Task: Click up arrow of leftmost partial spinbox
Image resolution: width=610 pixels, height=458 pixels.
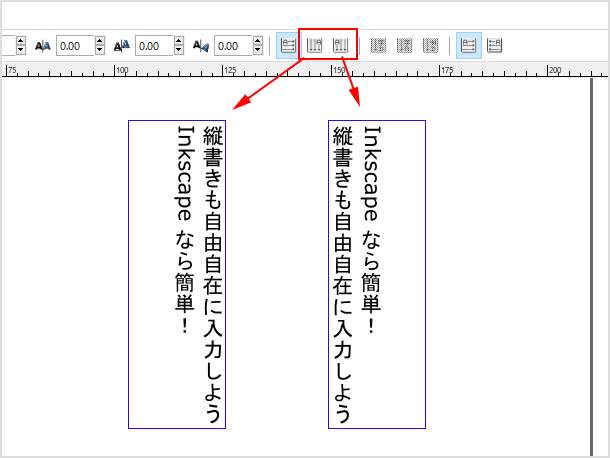Action: coord(21,41)
